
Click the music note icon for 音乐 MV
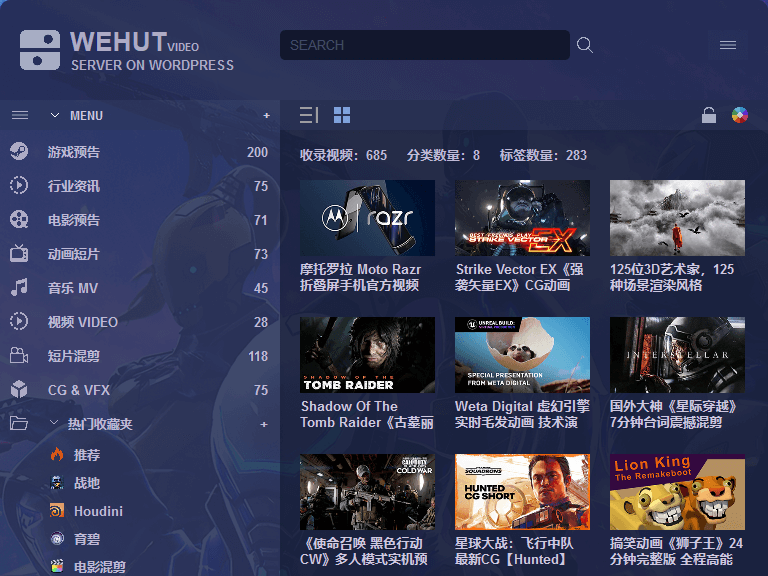tap(19, 288)
